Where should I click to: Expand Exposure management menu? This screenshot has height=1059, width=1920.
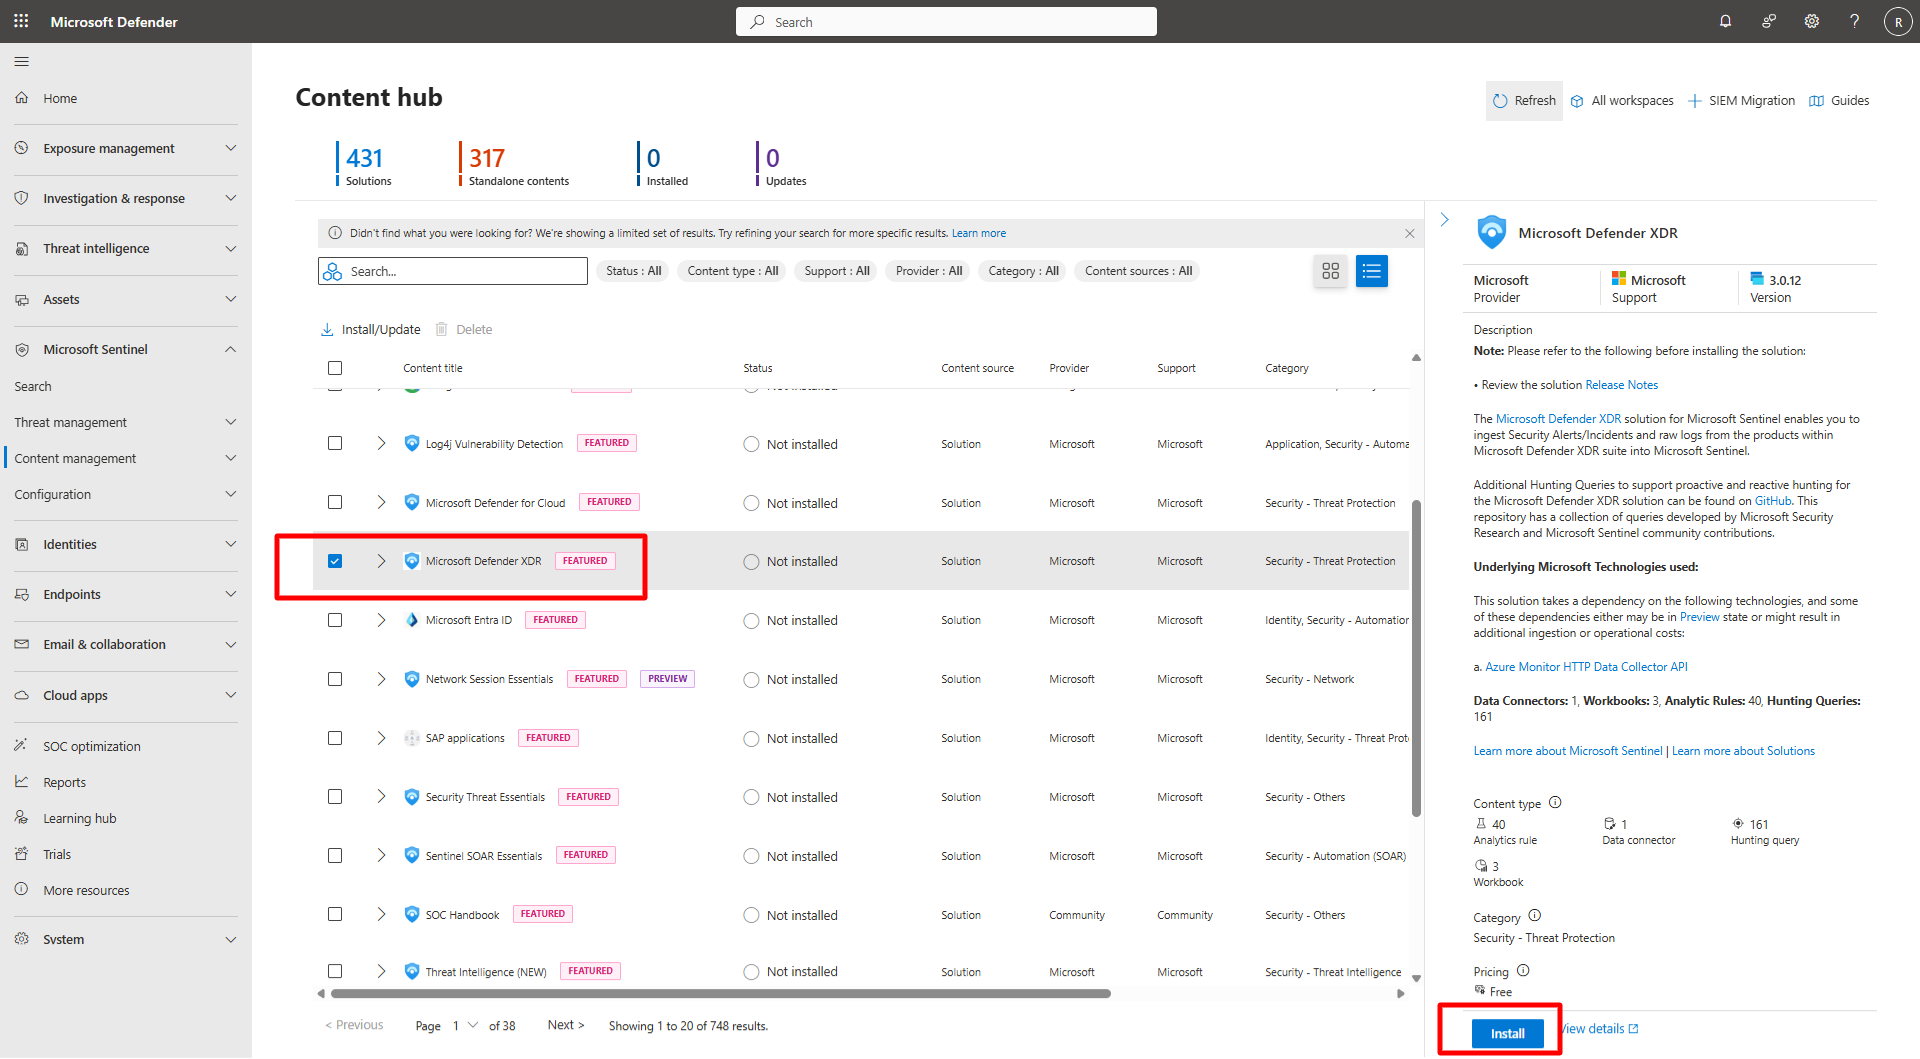(x=126, y=148)
